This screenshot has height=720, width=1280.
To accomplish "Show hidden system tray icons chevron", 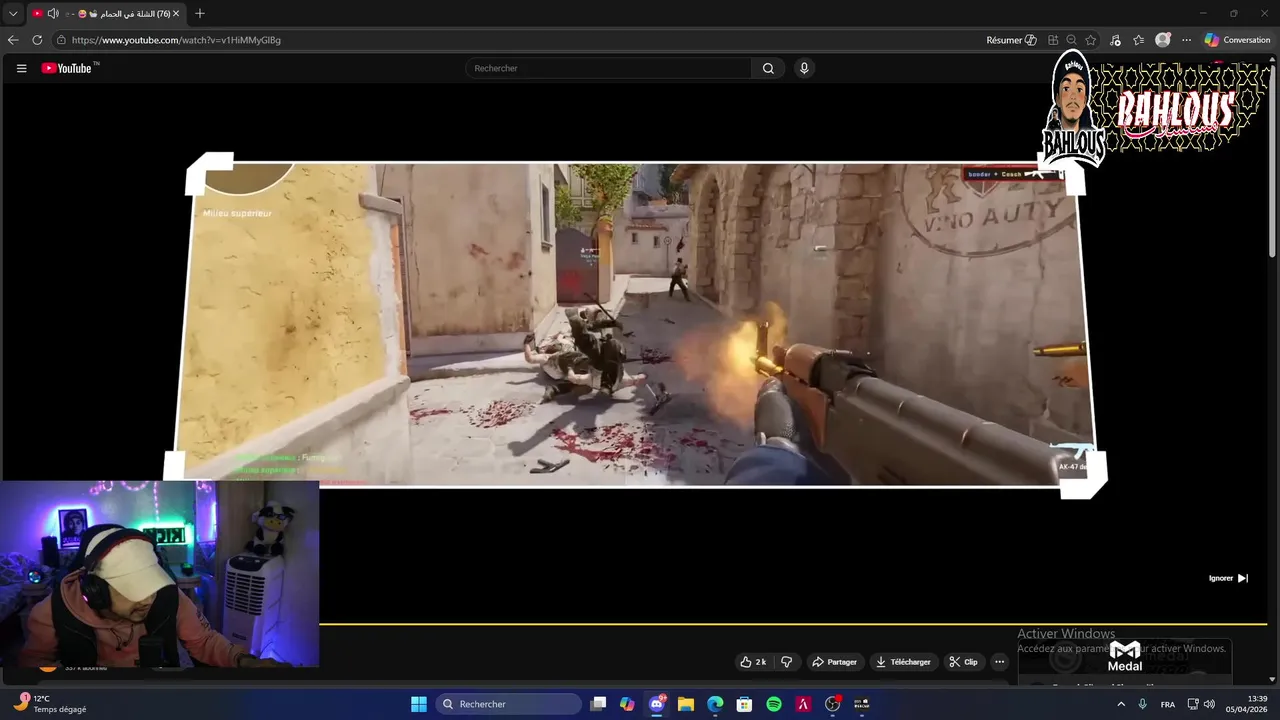I will [1119, 704].
